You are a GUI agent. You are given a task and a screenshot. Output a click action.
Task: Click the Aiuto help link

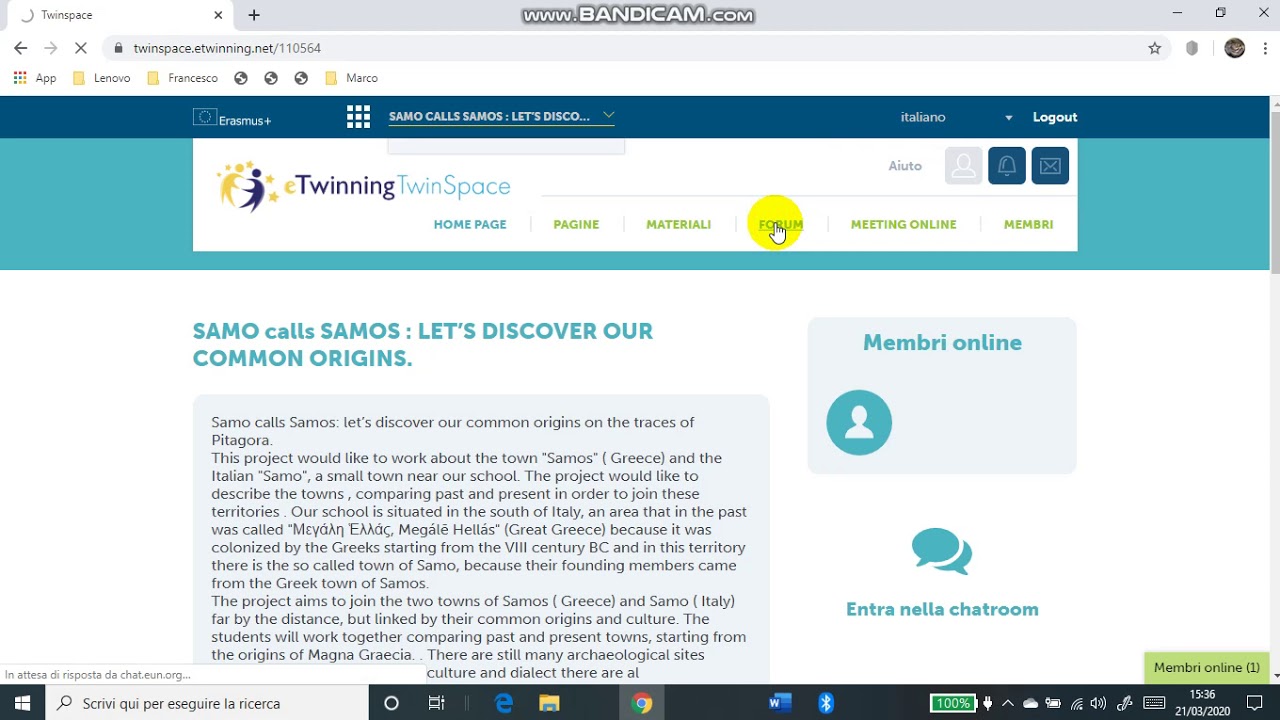(x=905, y=166)
